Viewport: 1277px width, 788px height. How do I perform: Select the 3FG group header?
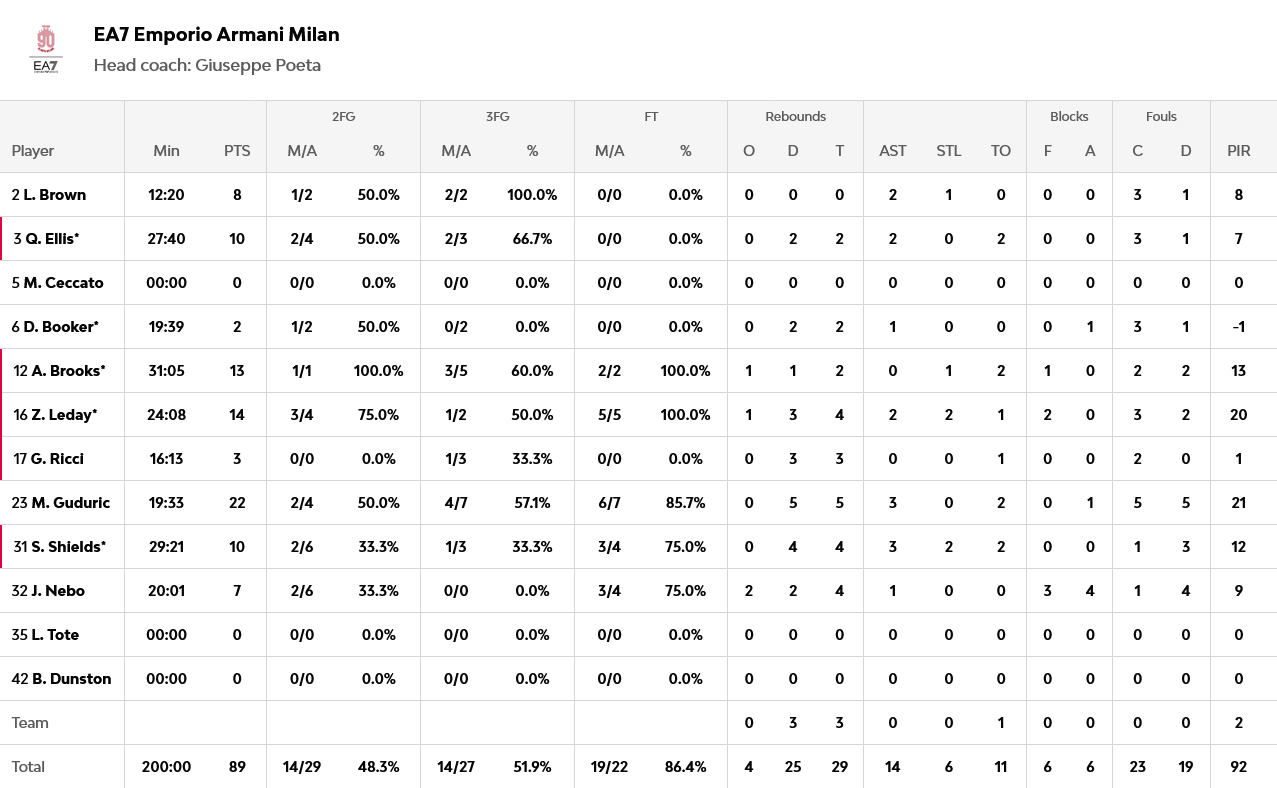click(497, 117)
